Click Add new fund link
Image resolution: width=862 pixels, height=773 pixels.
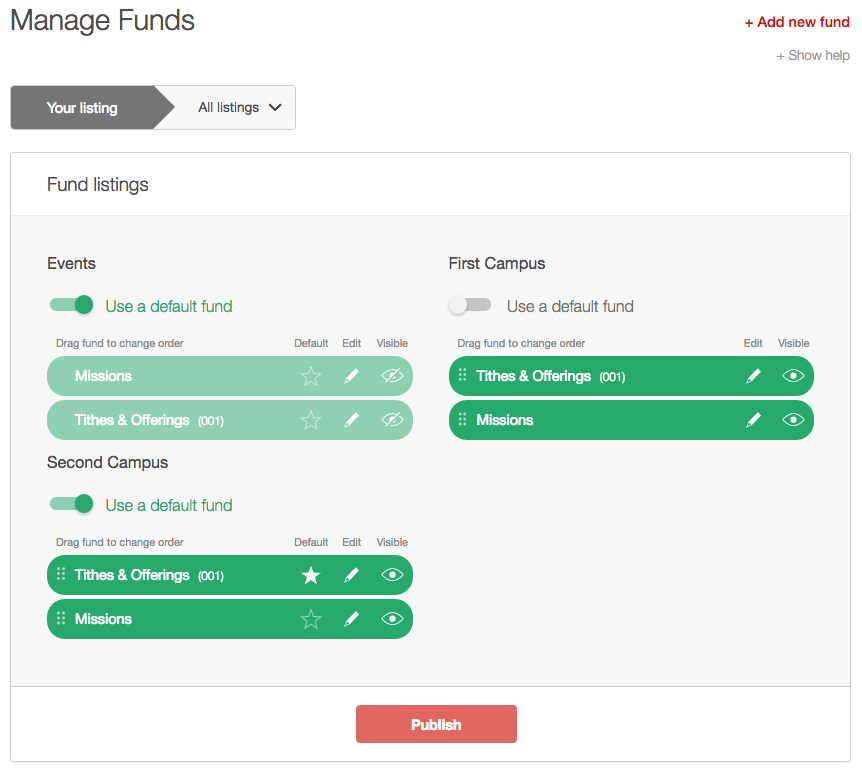pos(797,21)
